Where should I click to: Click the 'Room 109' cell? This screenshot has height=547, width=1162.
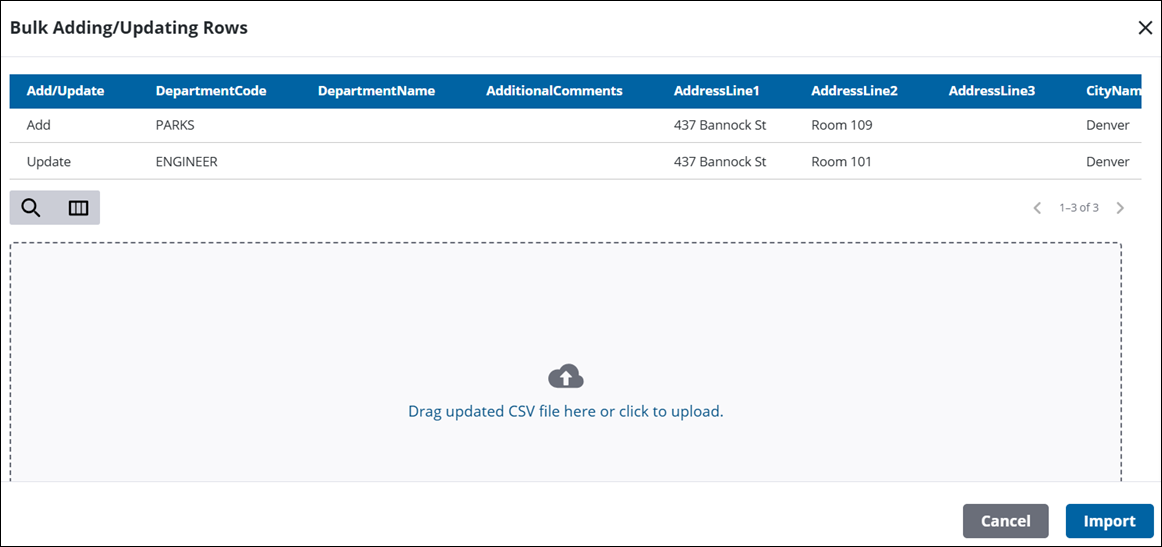click(x=842, y=125)
